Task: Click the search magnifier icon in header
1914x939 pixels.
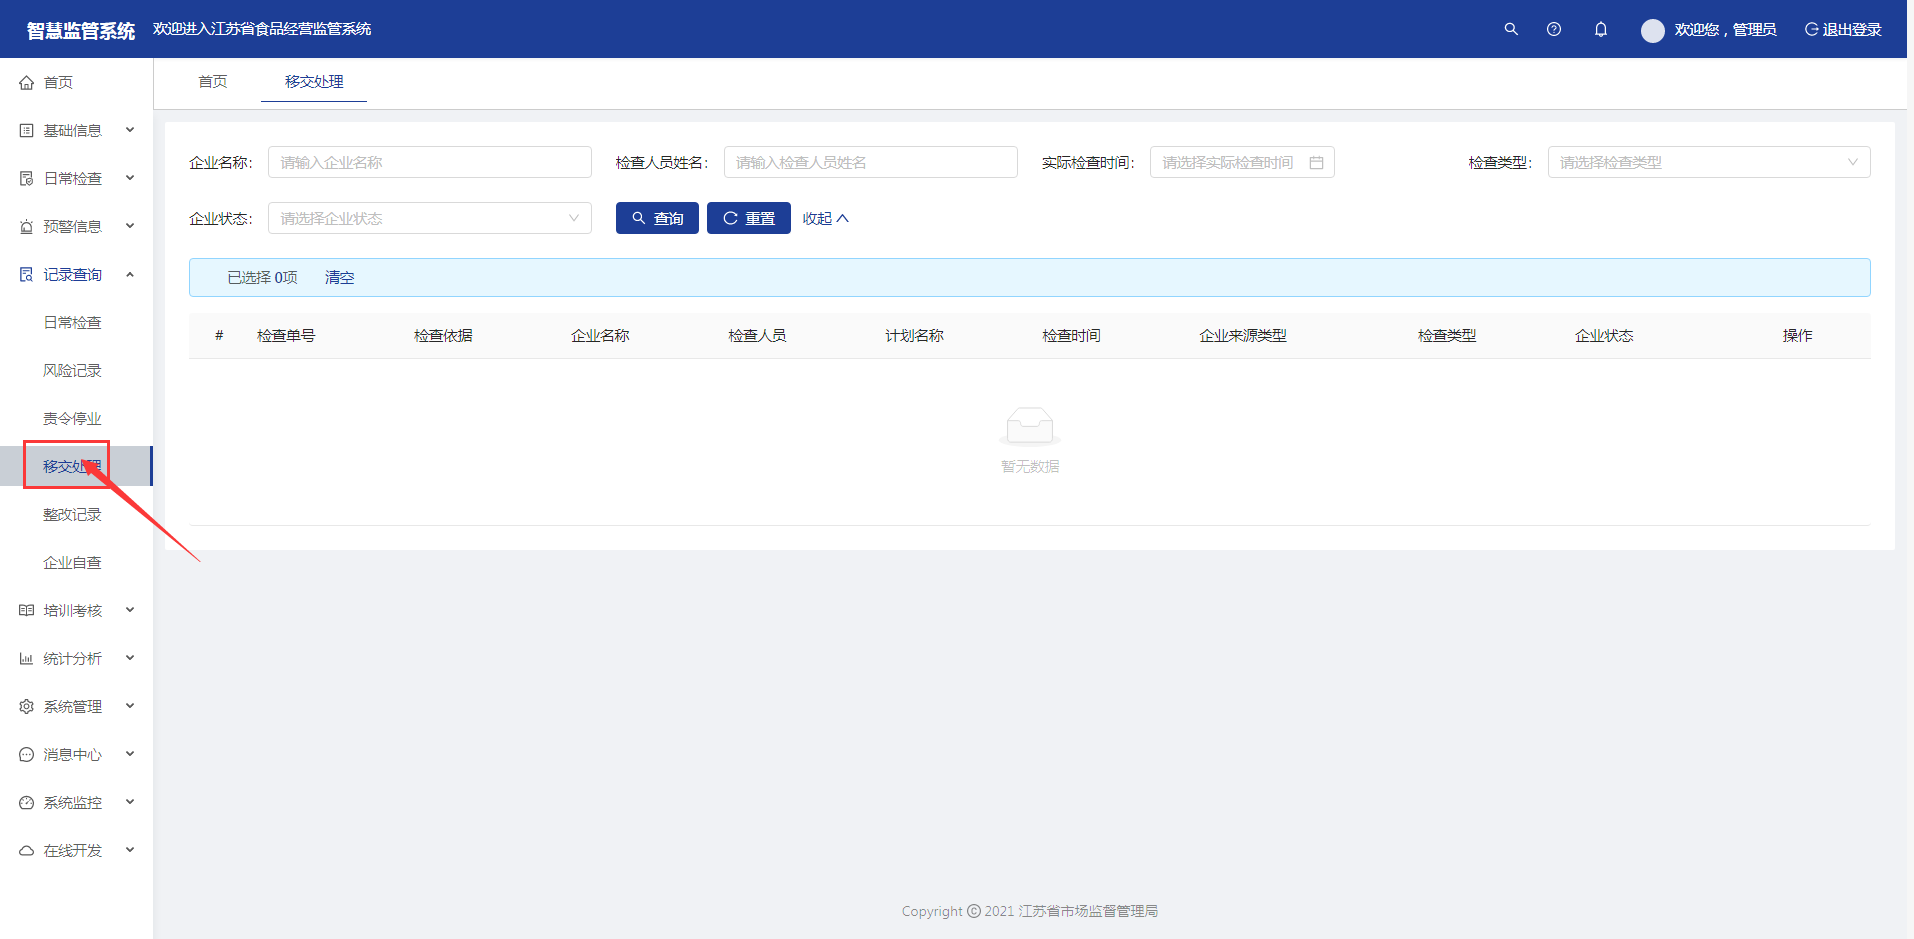Action: 1511,29
